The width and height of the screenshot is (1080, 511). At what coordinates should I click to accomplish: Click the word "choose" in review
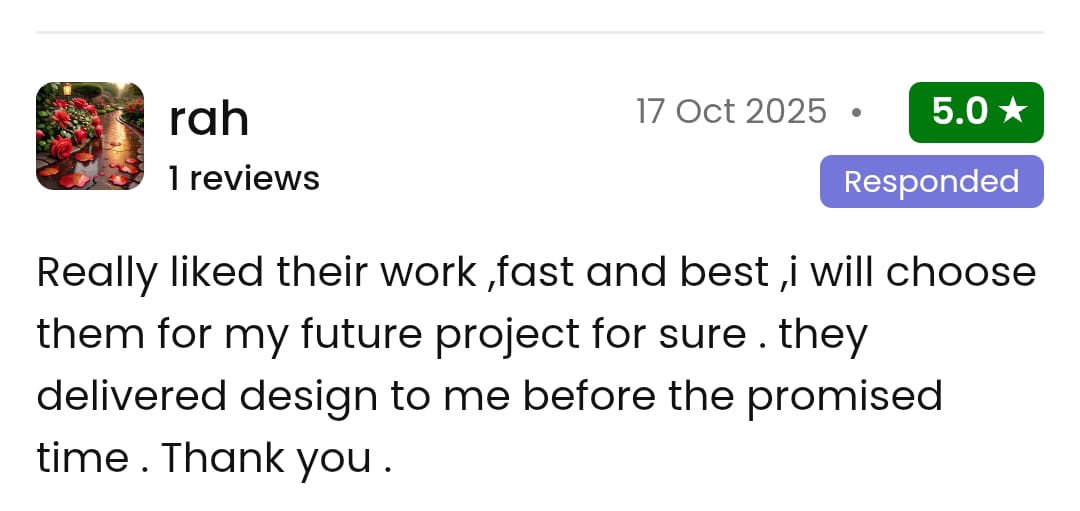tap(960, 272)
